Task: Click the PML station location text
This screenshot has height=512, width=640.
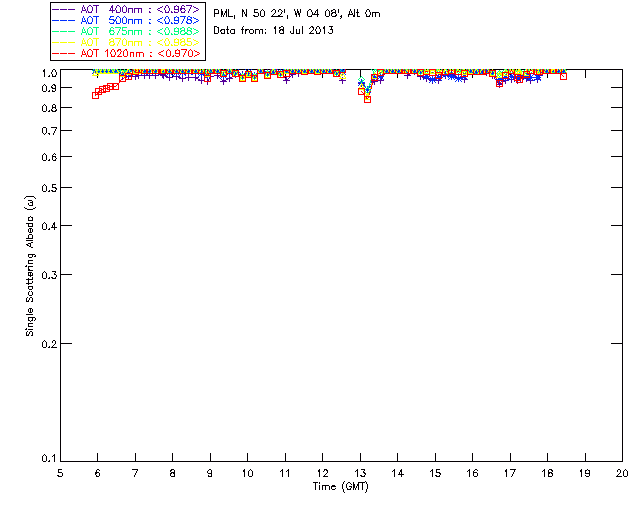Action: pos(297,14)
